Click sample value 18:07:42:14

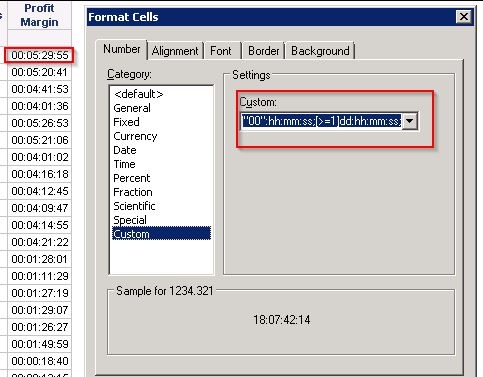click(282, 320)
